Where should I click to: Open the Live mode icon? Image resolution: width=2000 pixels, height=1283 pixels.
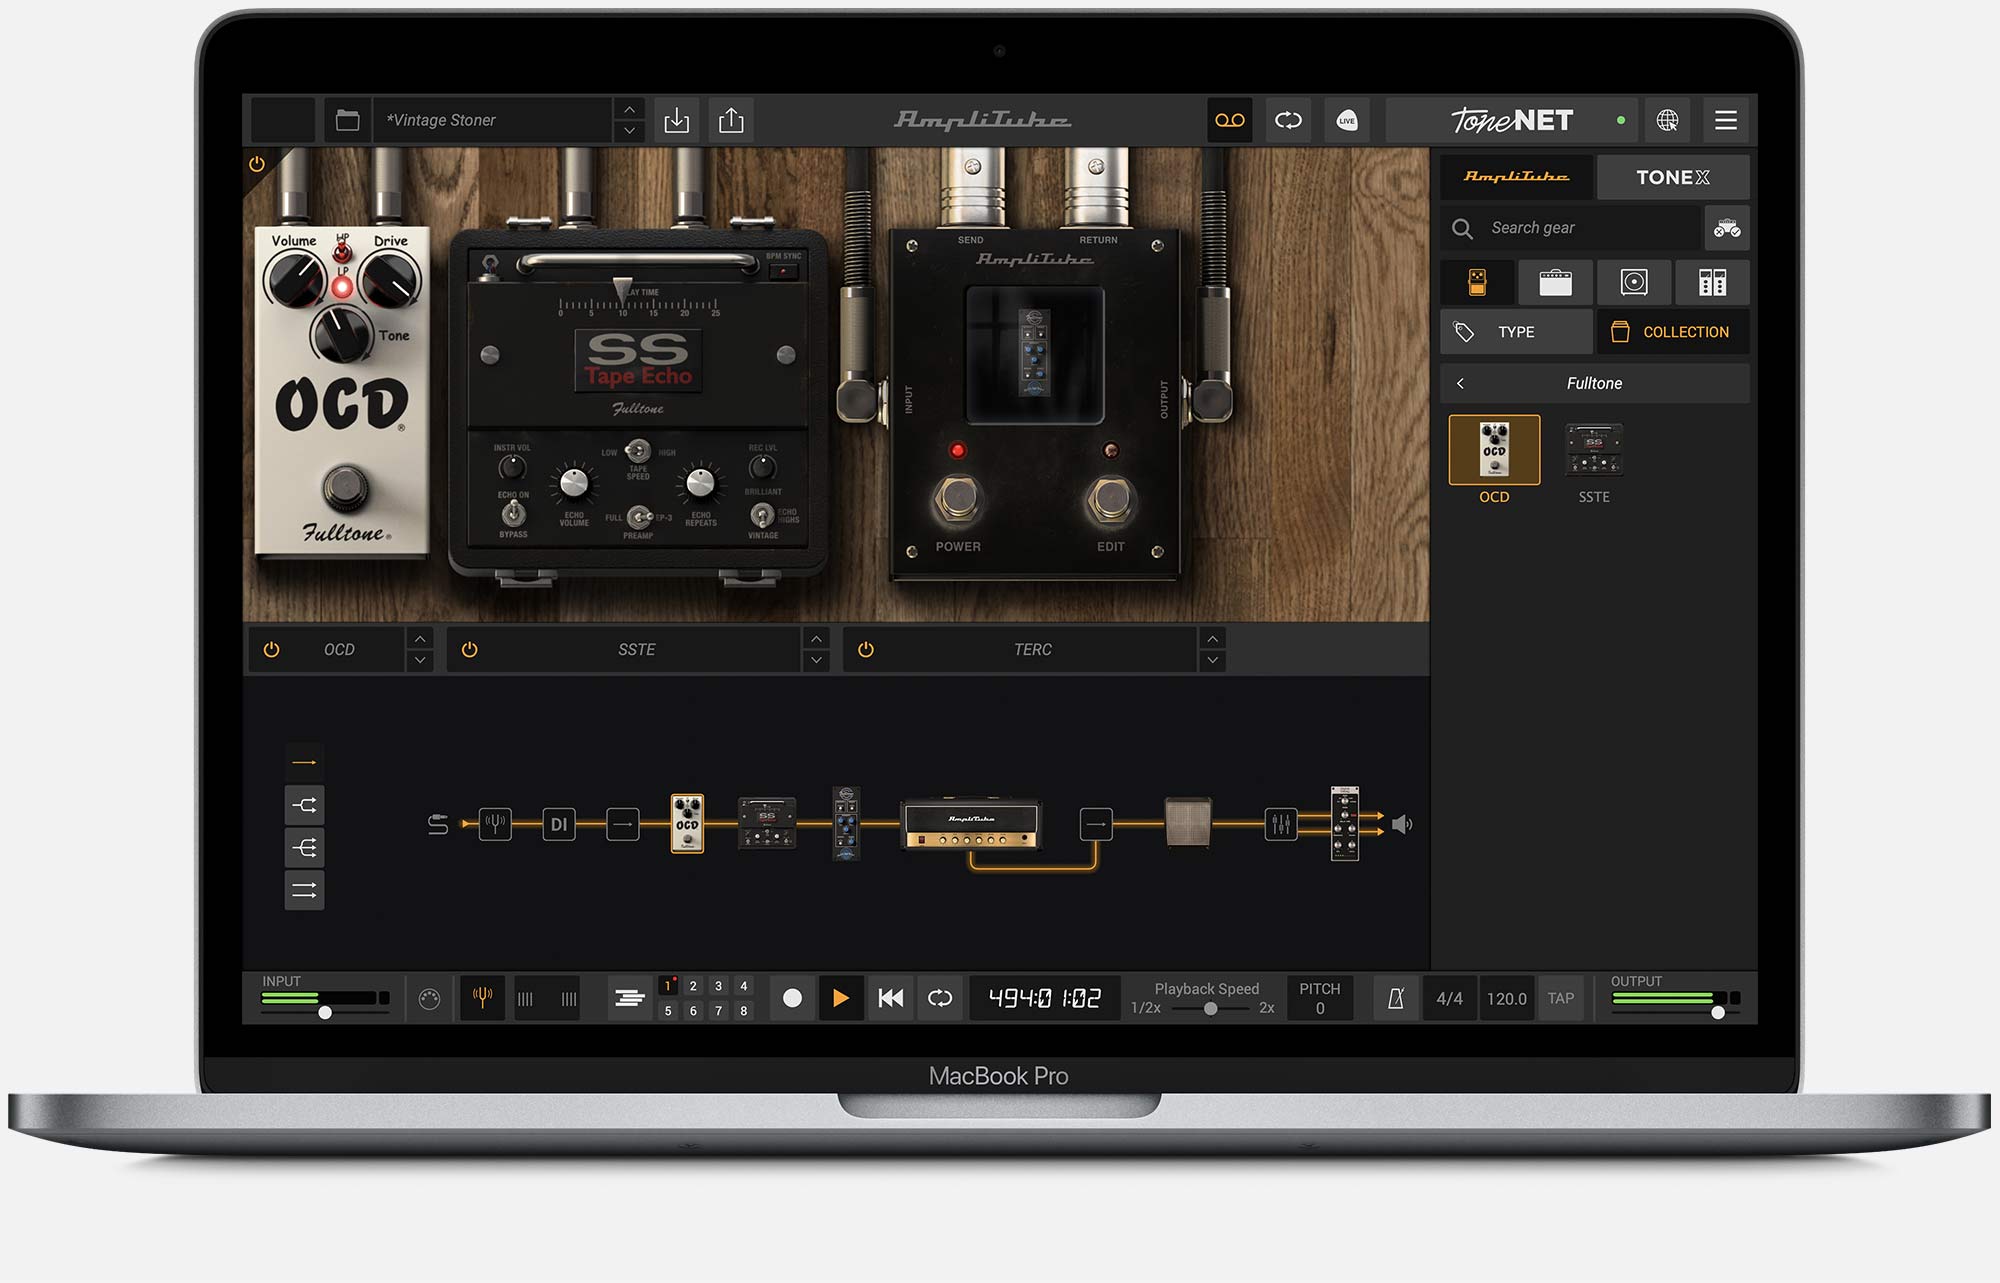[1347, 120]
